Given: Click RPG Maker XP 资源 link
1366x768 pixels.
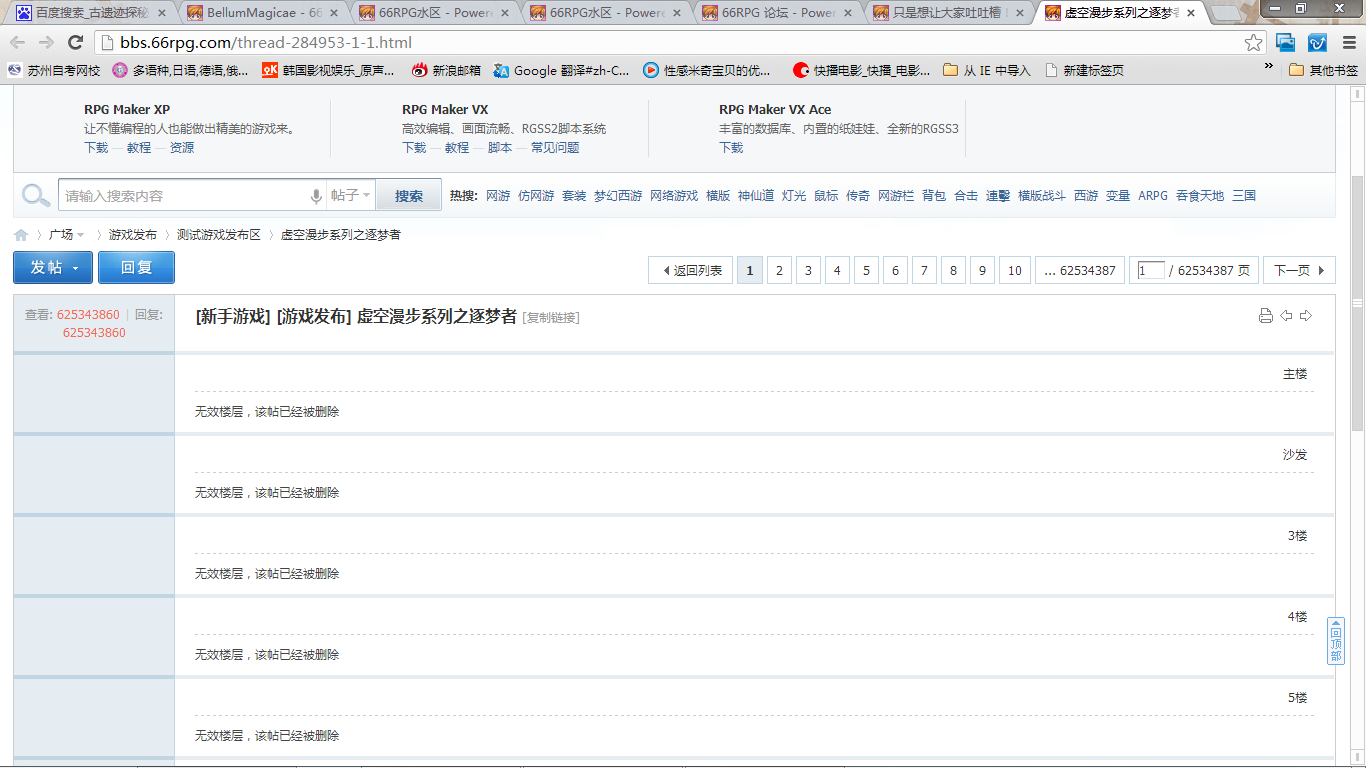Looking at the screenshot, I should (x=182, y=148).
